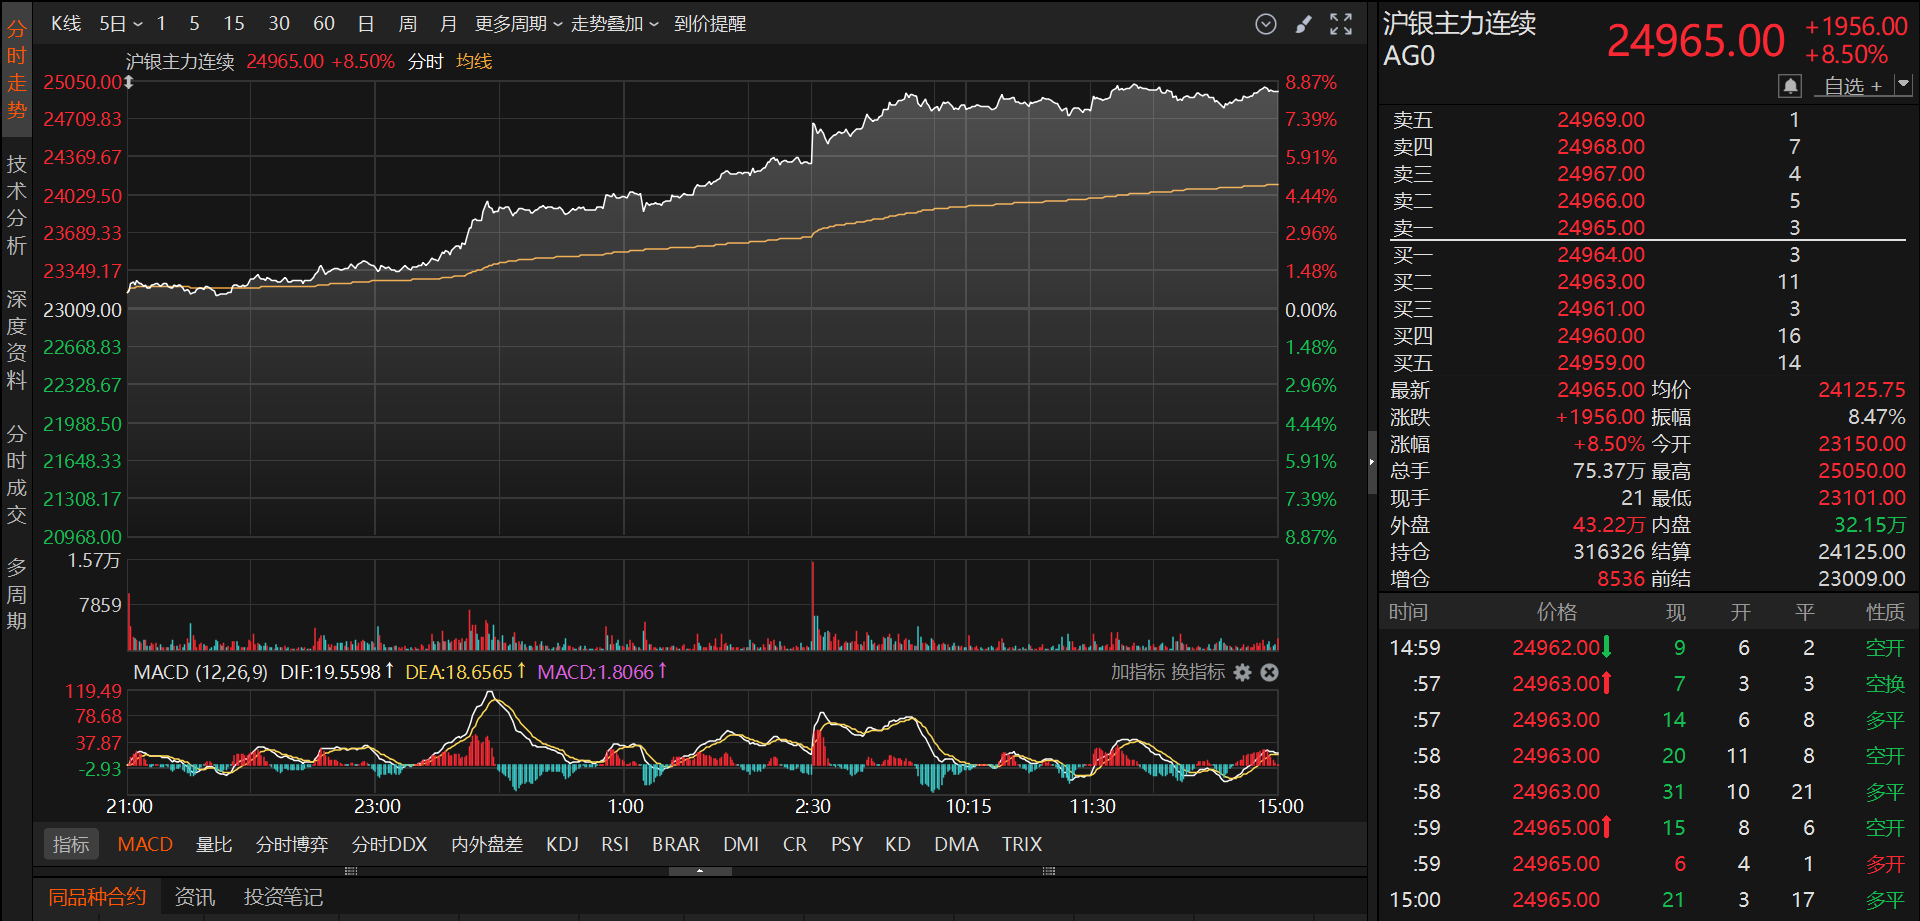The image size is (1920, 921).
Task: Open the 投资笔记 bottom tab
Action: [x=283, y=897]
